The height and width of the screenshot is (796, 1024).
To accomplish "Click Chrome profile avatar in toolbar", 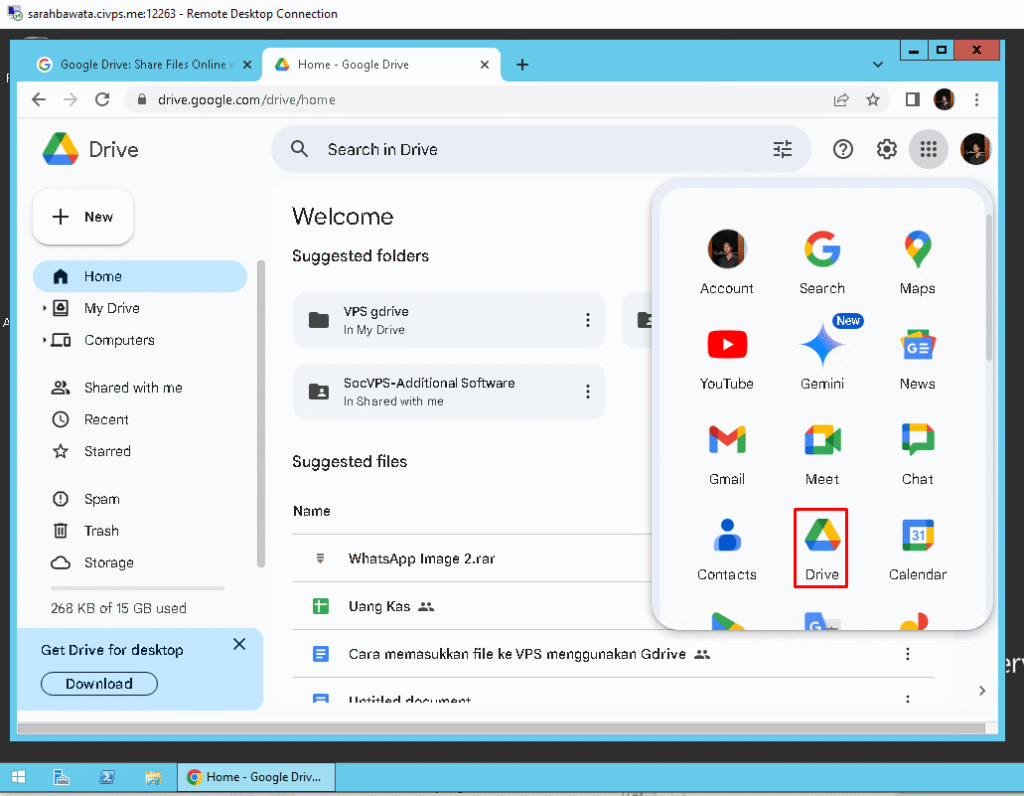I will tap(944, 100).
